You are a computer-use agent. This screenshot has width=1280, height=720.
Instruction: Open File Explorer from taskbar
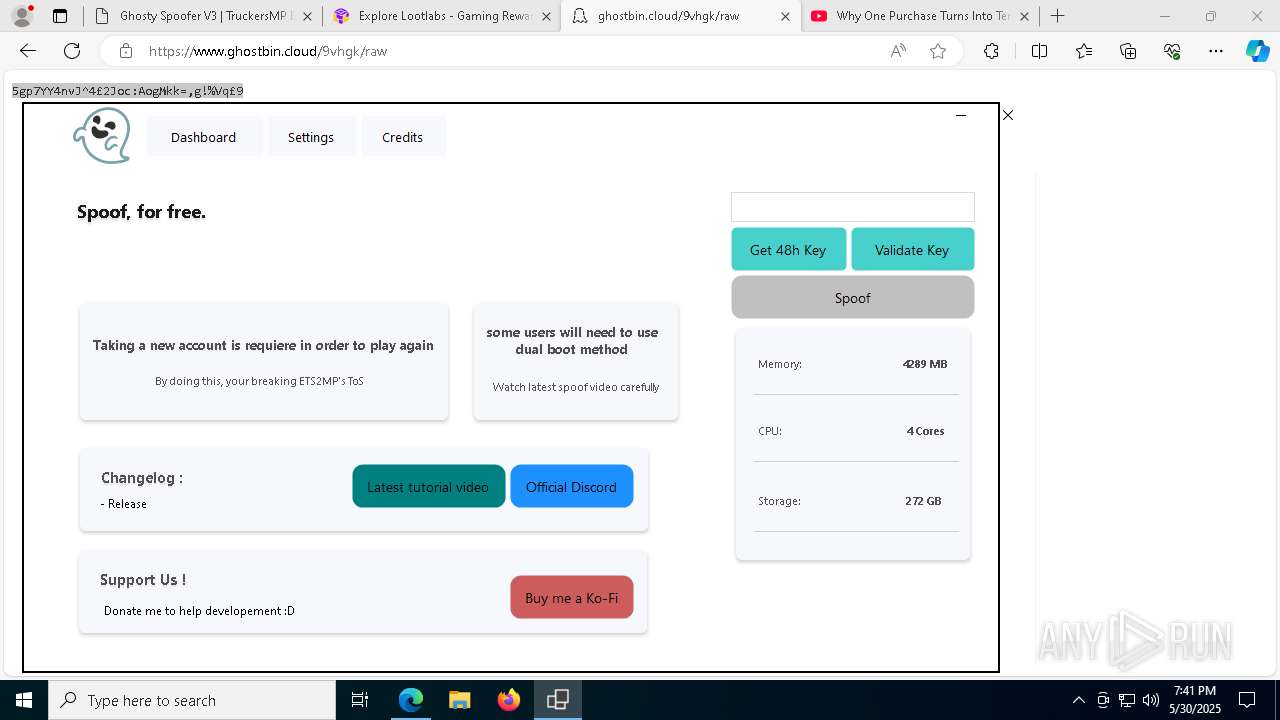[x=459, y=700]
